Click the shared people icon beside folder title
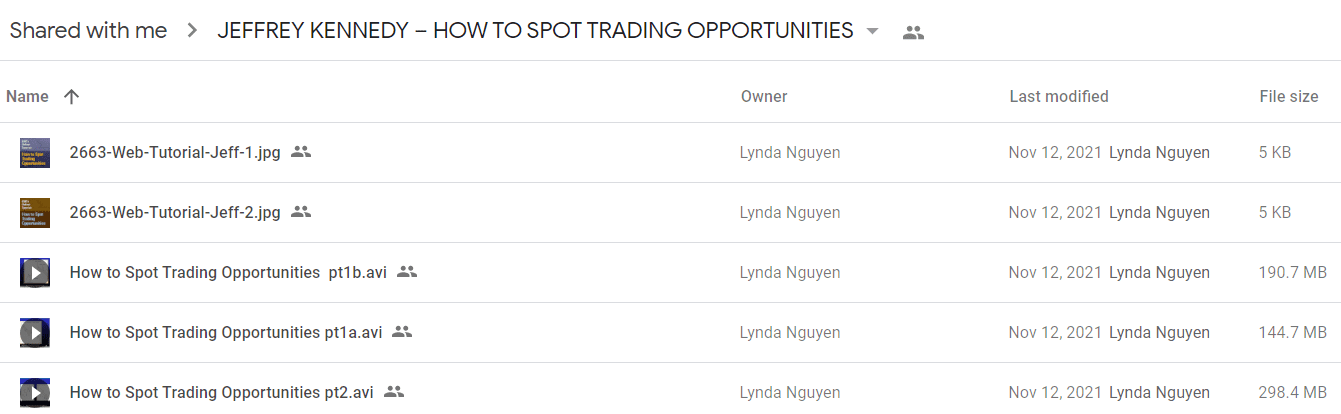 pos(913,32)
